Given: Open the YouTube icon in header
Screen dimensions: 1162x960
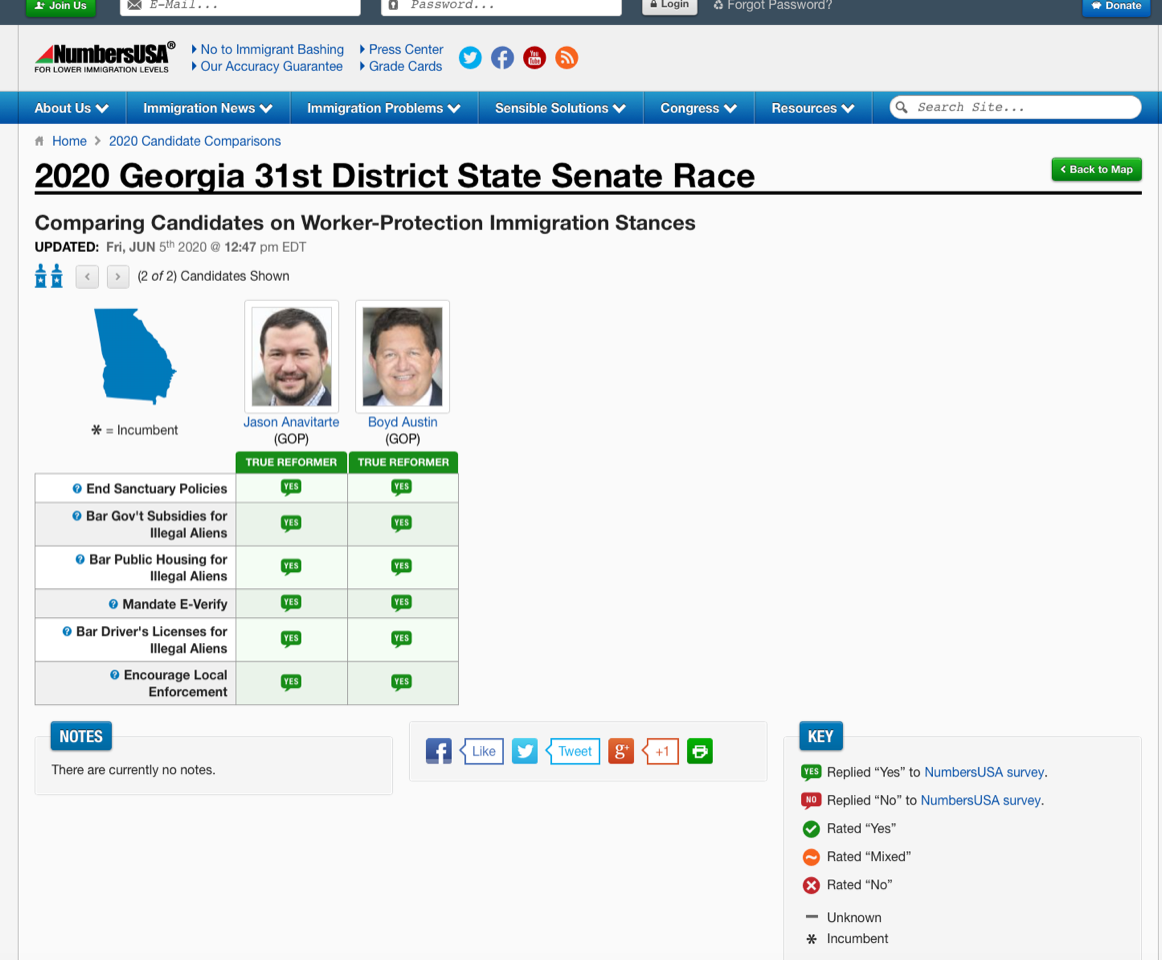Looking at the screenshot, I should click(534, 58).
